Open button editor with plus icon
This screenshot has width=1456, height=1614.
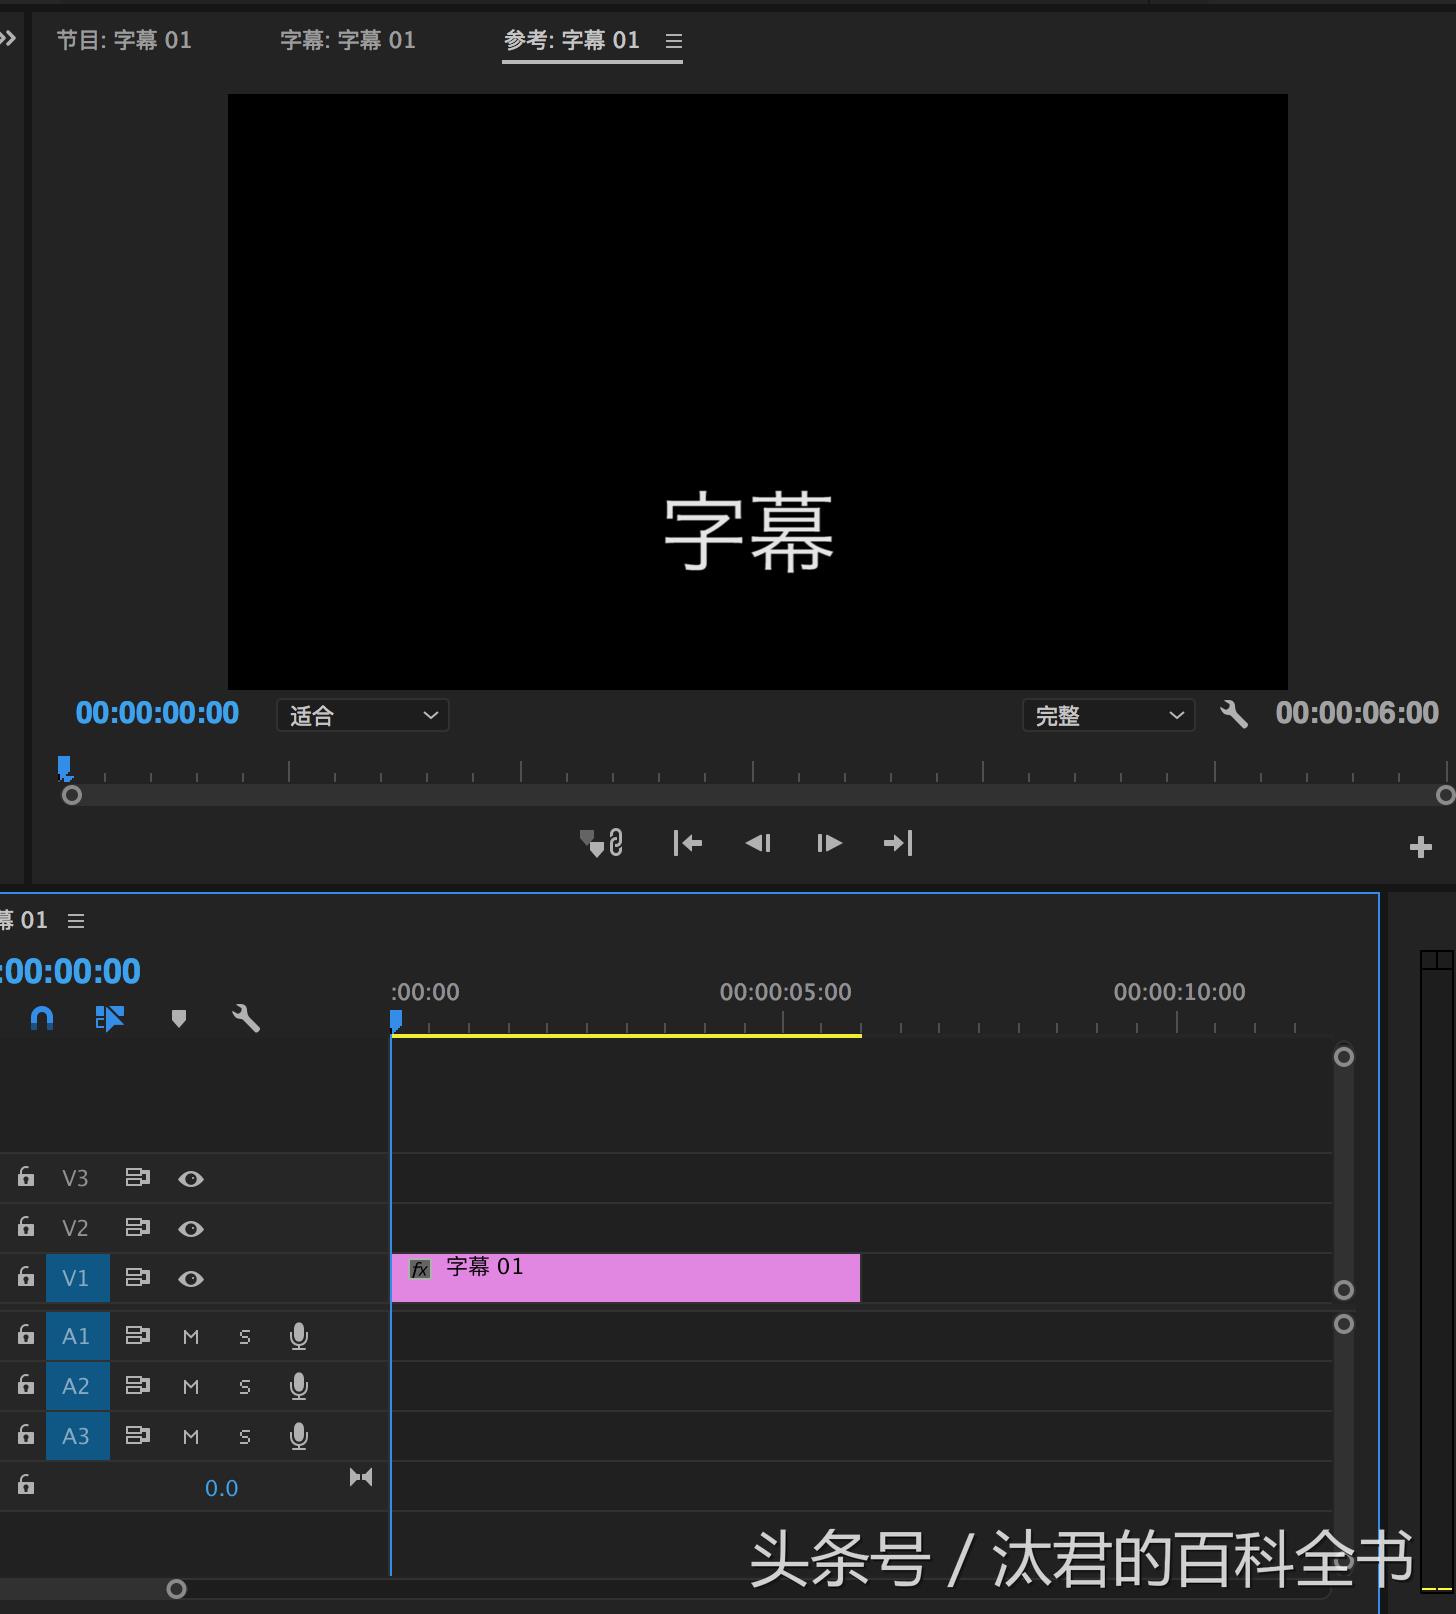click(x=1420, y=848)
